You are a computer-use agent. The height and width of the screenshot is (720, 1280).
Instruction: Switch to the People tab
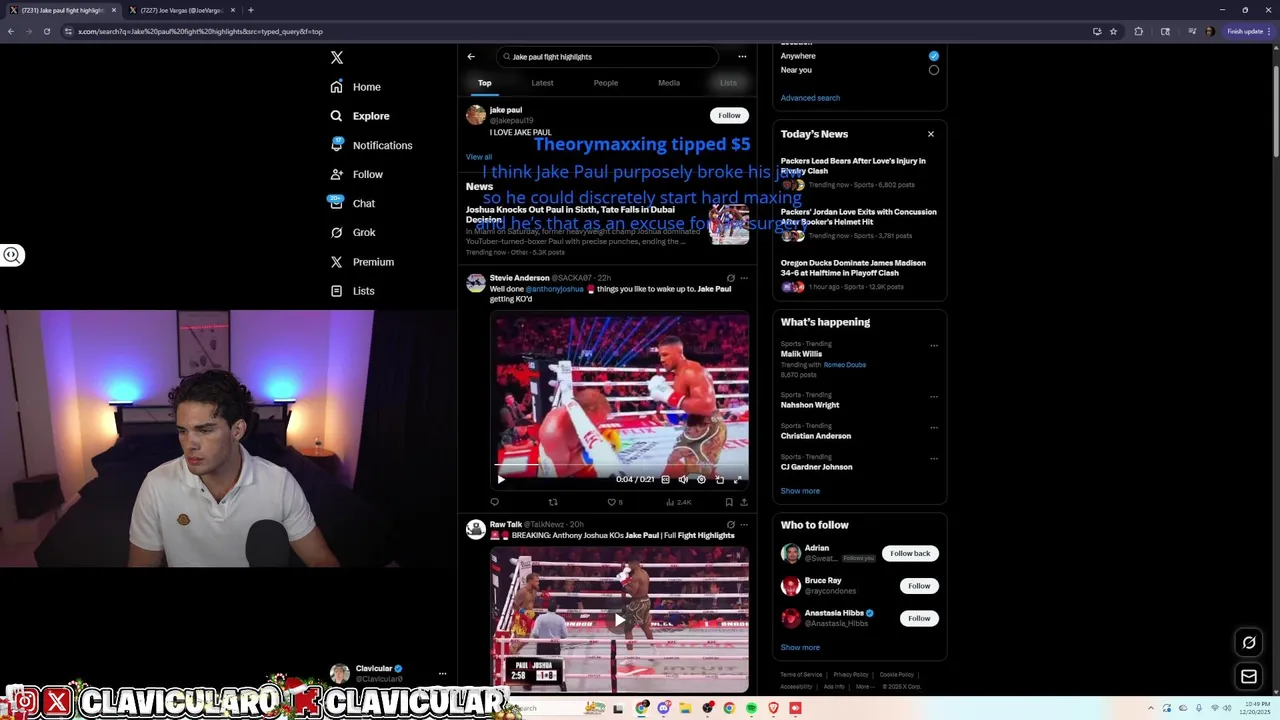pos(606,83)
